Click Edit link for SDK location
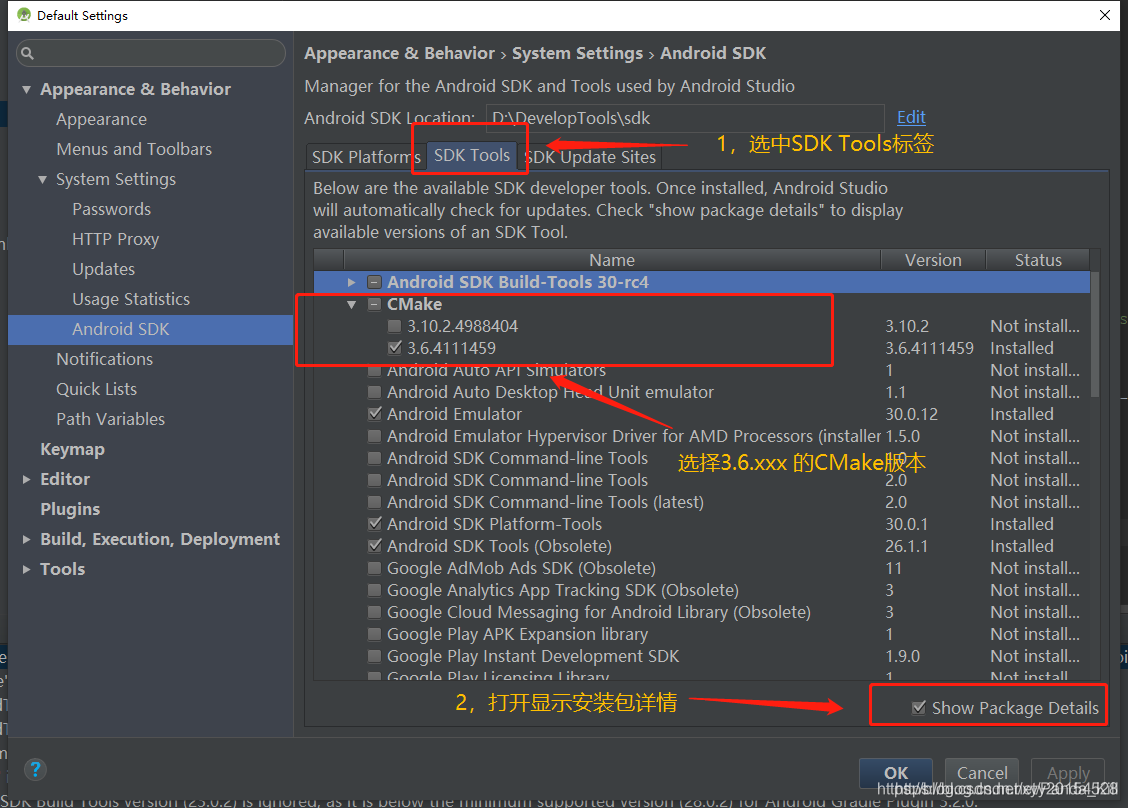1128x808 pixels. tap(911, 117)
